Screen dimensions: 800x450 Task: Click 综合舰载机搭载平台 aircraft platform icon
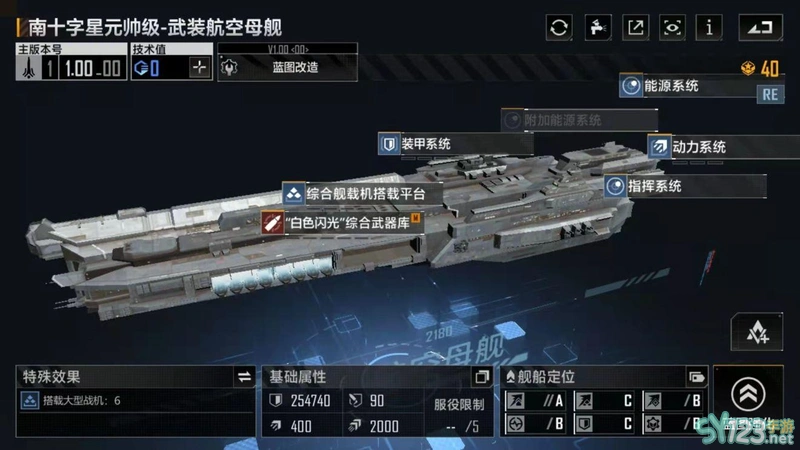point(293,194)
